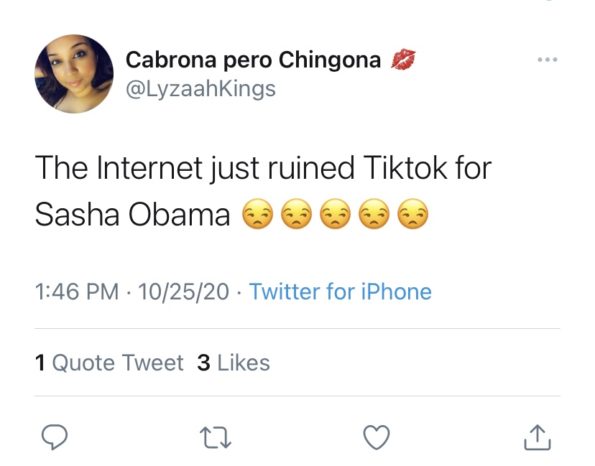595x466 pixels.
Task: Tap the first unamused emoji in tweet
Action: tap(258, 214)
